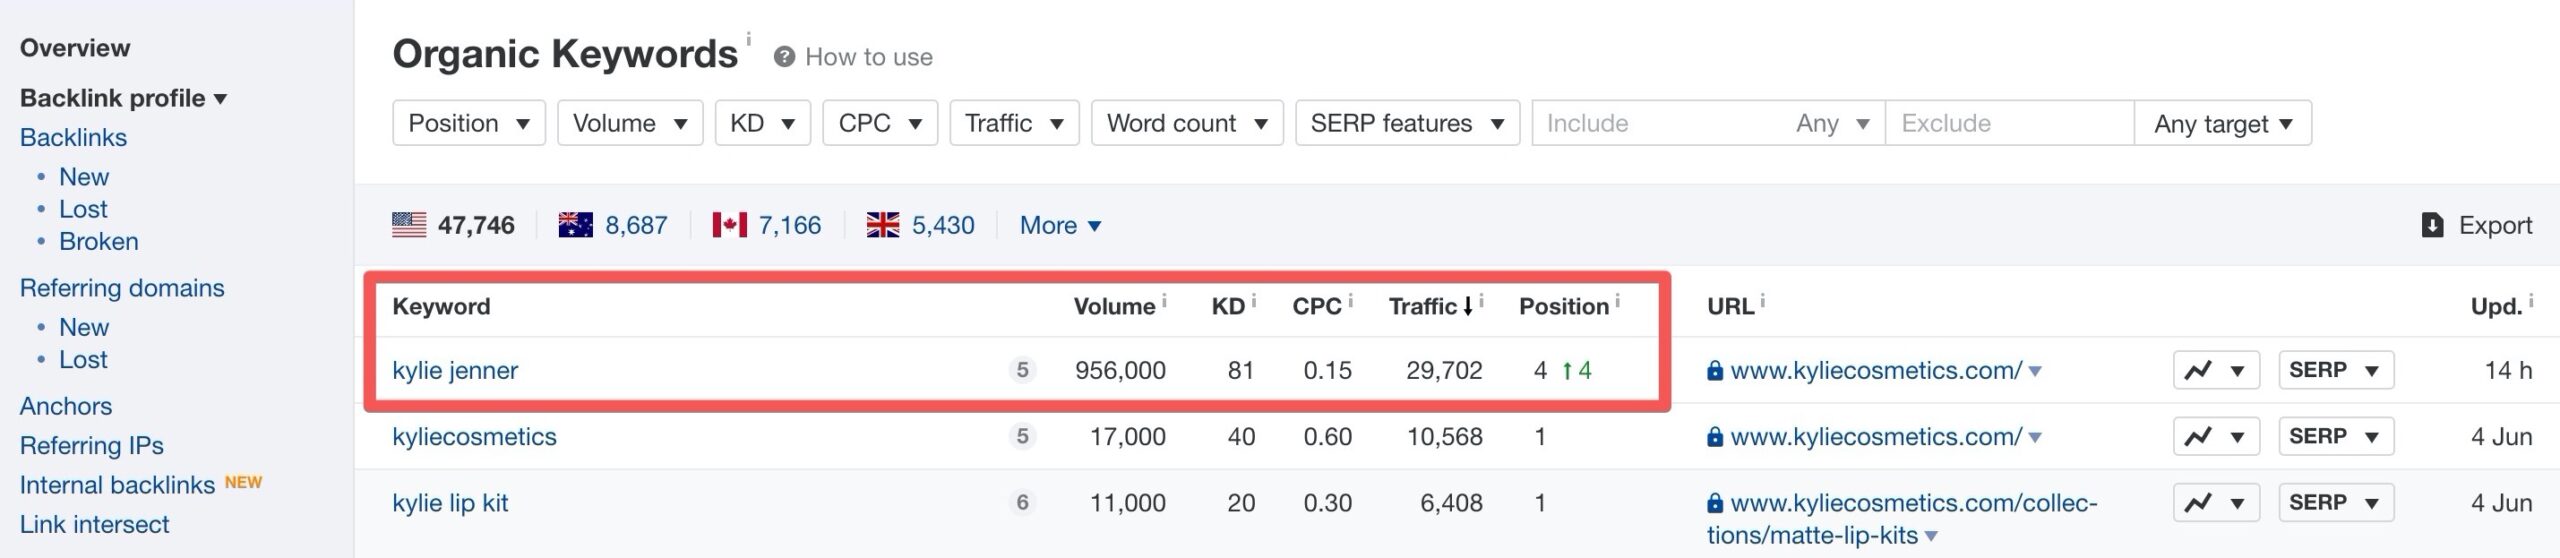Open position history chart for kylie jenner
This screenshot has height=558, width=2560.
(x=2216, y=370)
